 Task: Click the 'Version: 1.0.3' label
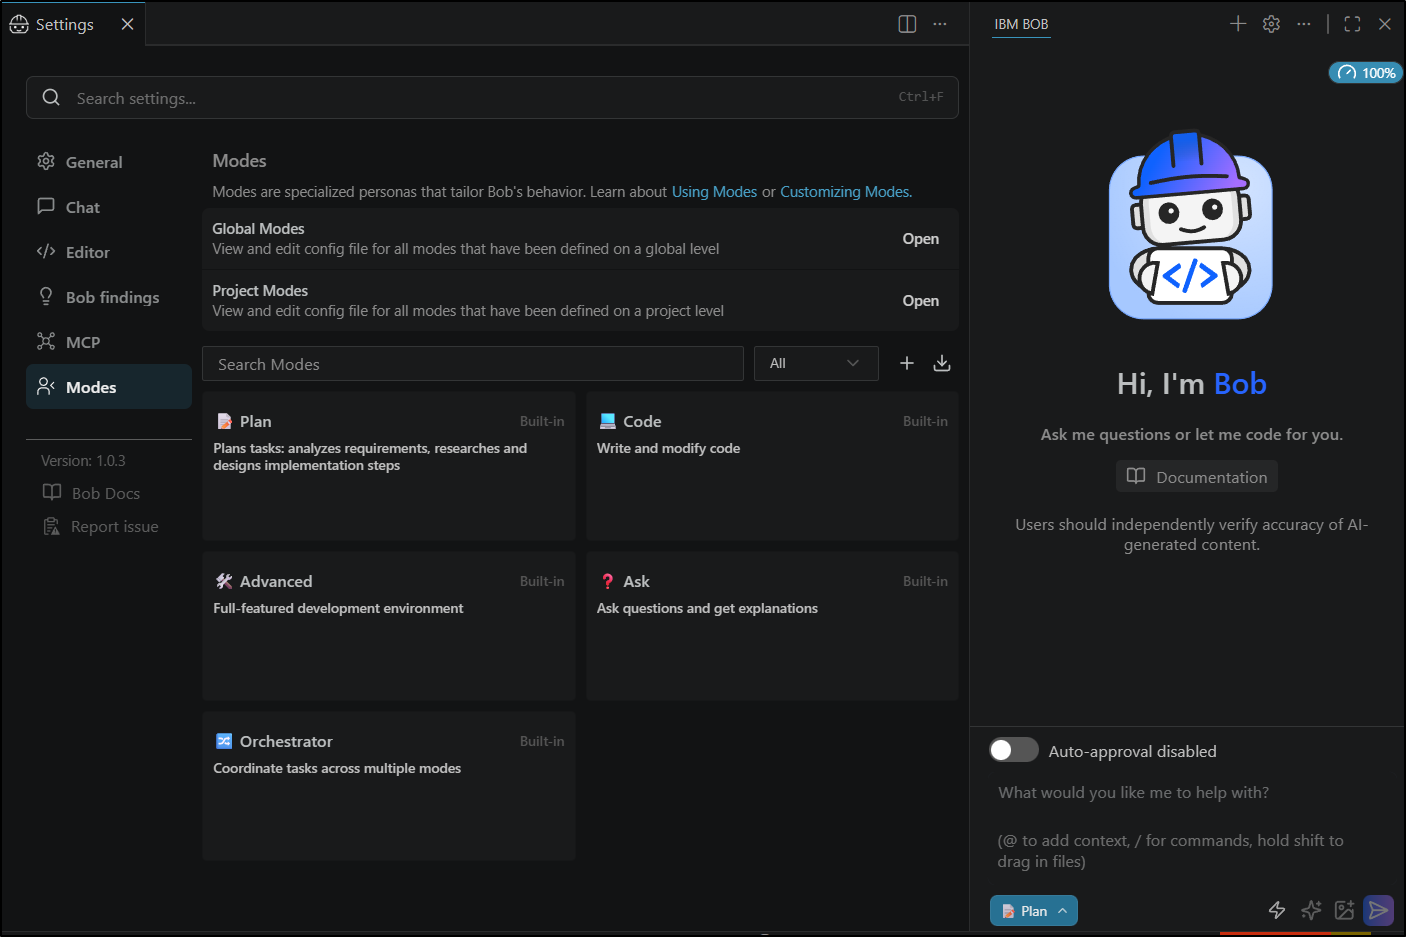pos(83,461)
